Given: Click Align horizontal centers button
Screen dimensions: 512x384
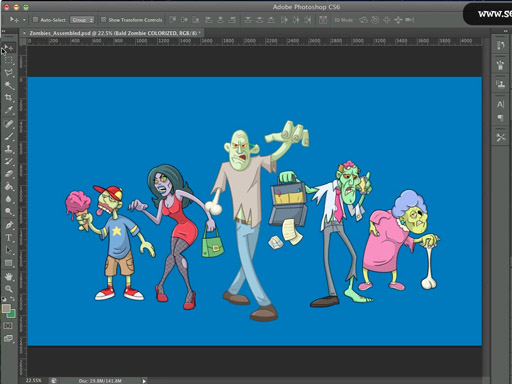Looking at the screenshot, I should (221, 20).
